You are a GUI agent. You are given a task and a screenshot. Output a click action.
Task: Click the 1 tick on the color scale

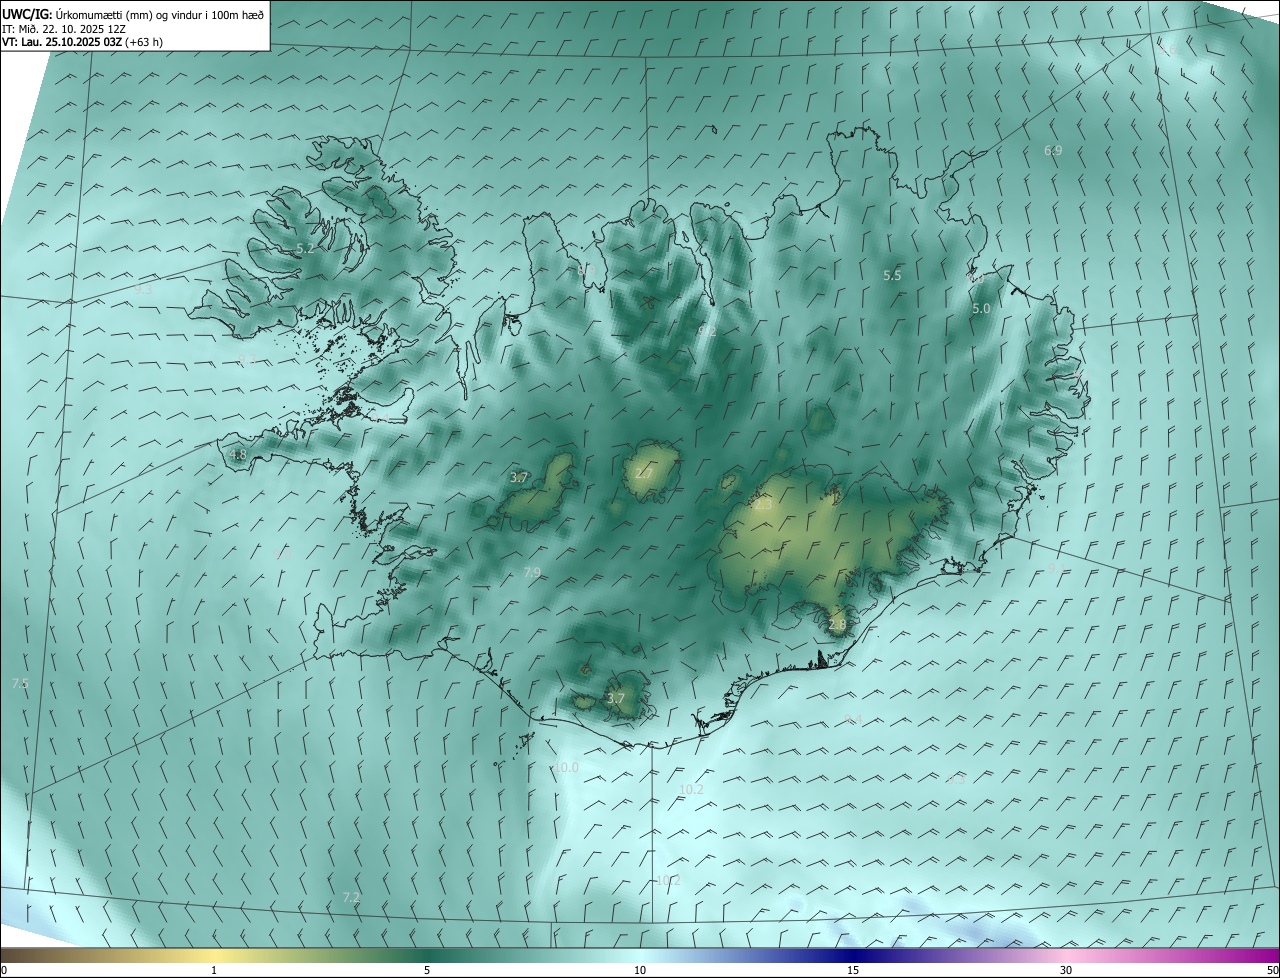(x=214, y=970)
